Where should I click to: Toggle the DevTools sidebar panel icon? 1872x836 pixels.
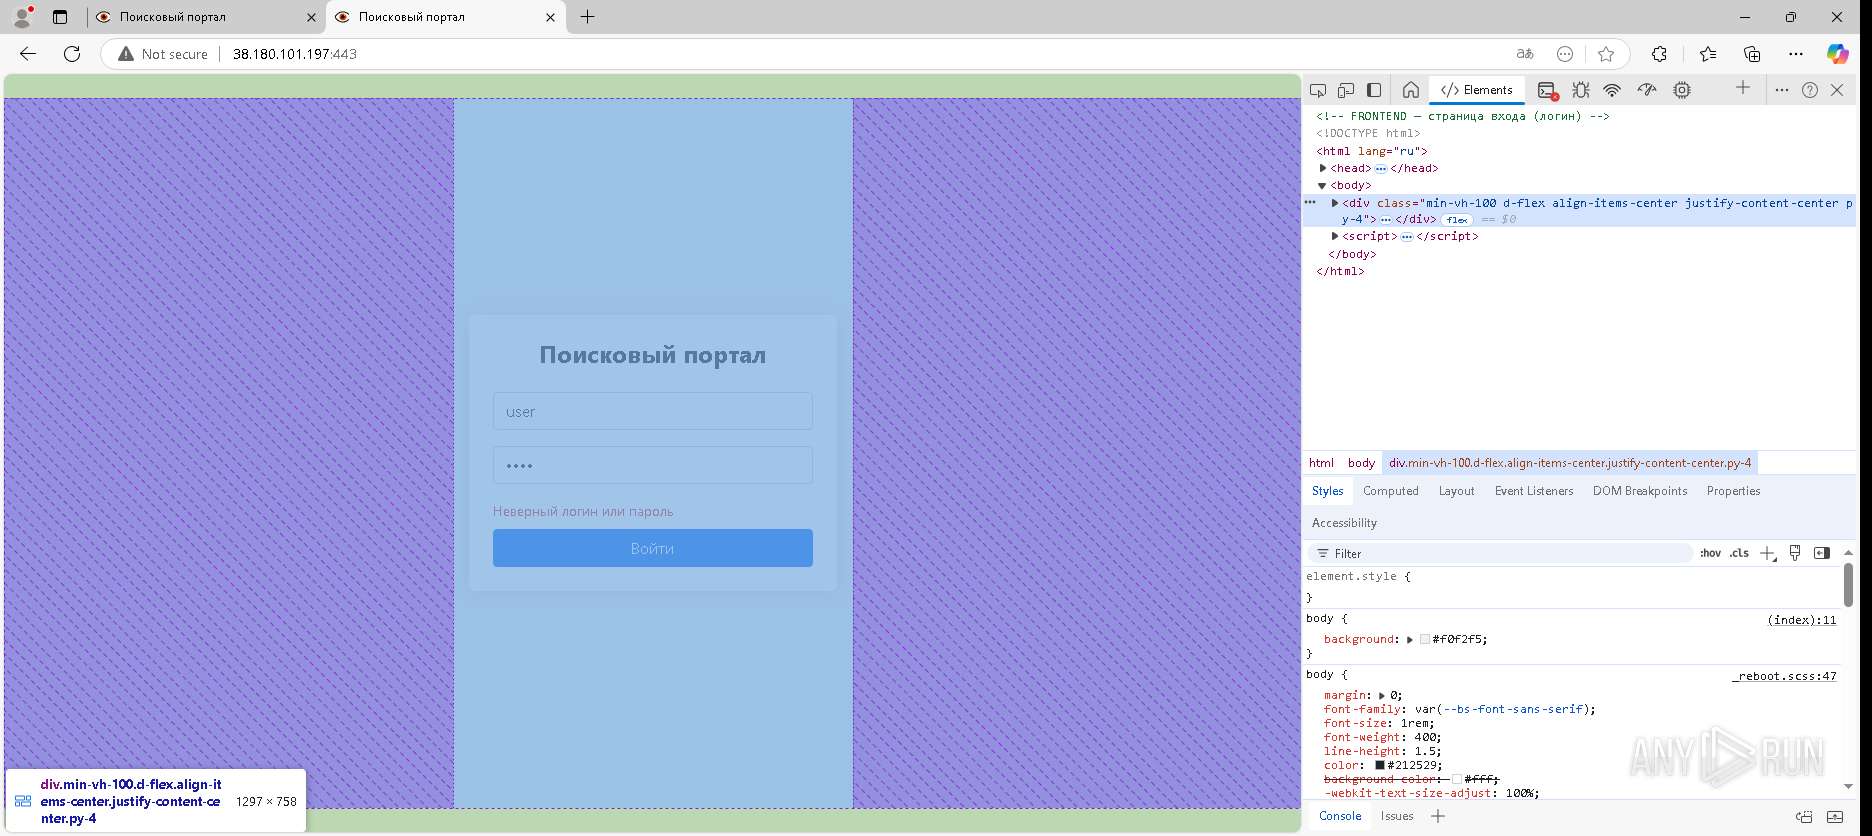1374,90
